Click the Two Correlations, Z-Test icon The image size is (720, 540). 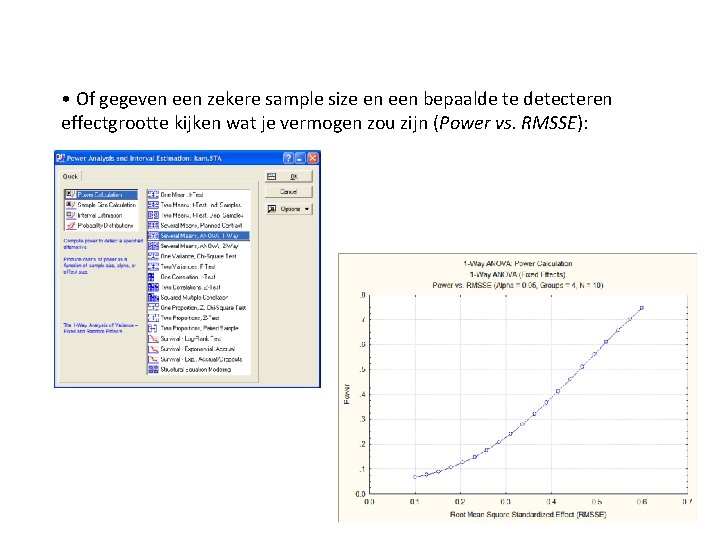pos(153,287)
